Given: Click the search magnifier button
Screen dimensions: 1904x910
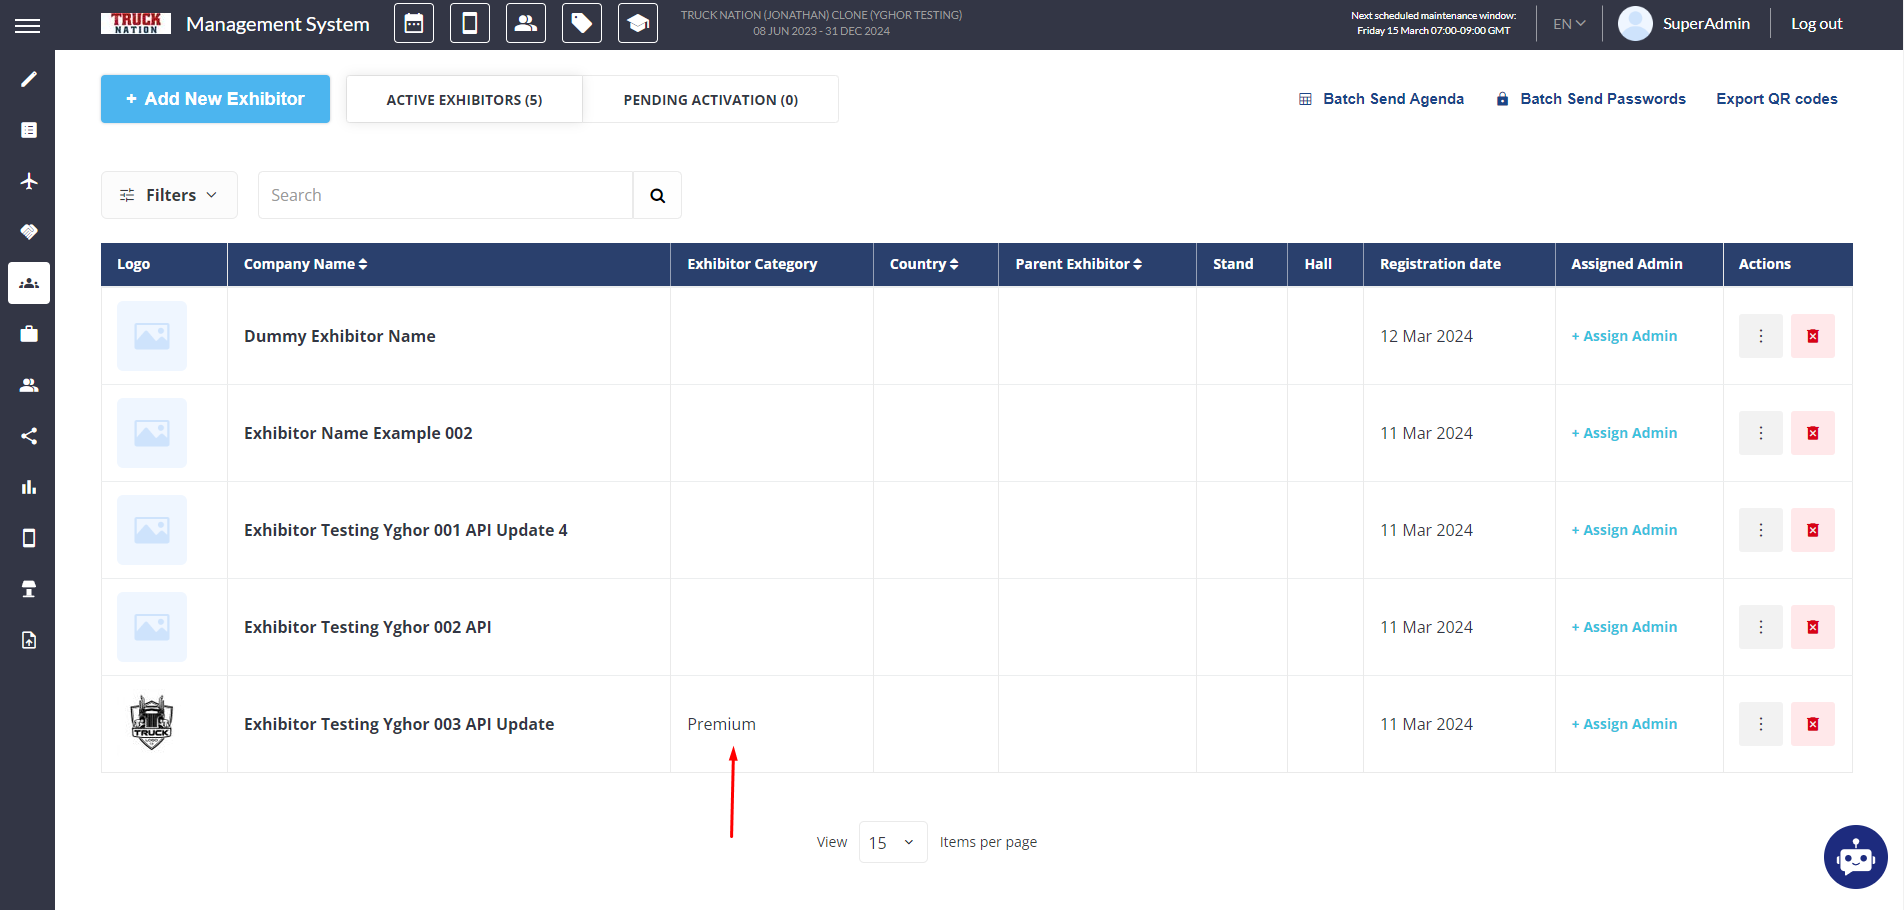Looking at the screenshot, I should (x=657, y=195).
